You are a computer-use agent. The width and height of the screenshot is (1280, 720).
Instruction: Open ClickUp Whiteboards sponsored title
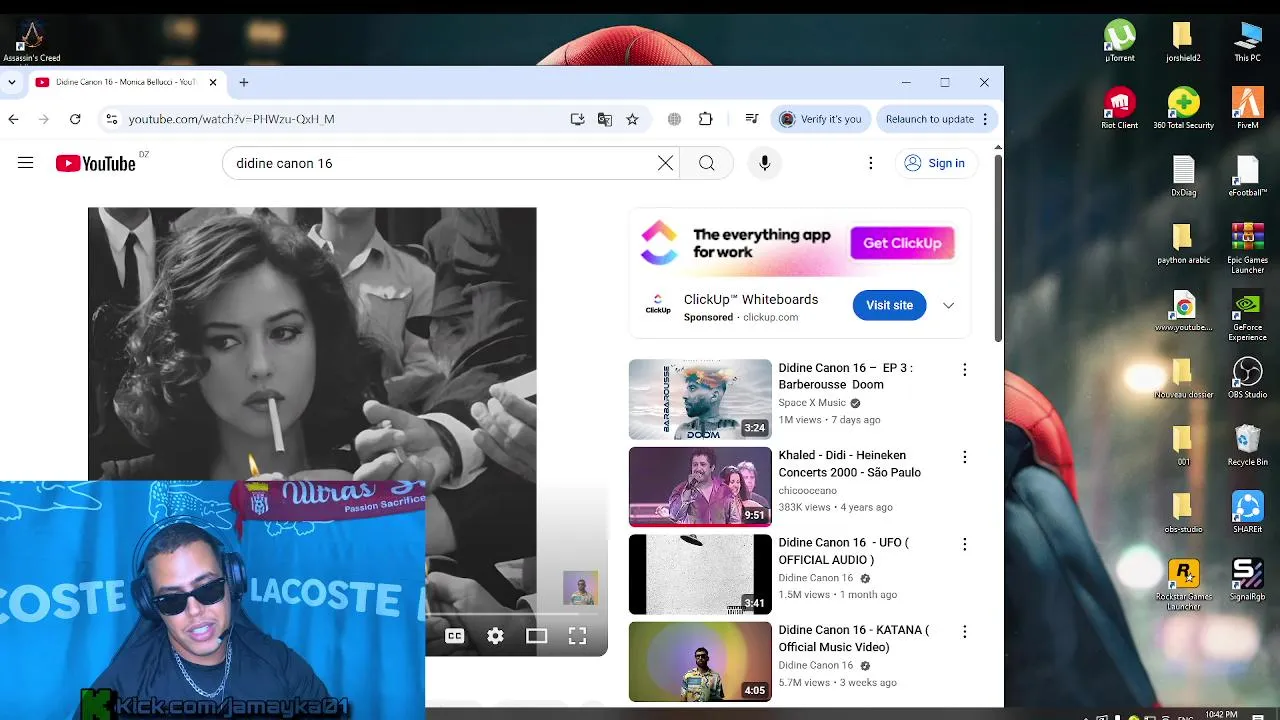[x=751, y=299]
